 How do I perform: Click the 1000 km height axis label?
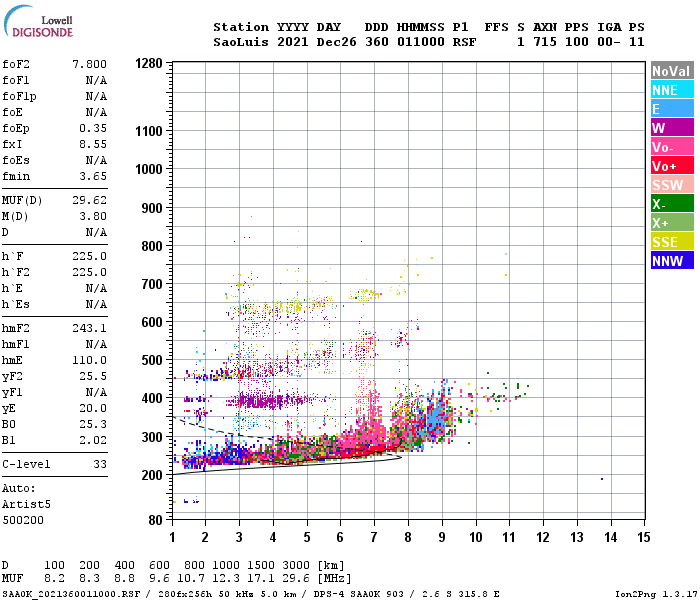coord(149,170)
